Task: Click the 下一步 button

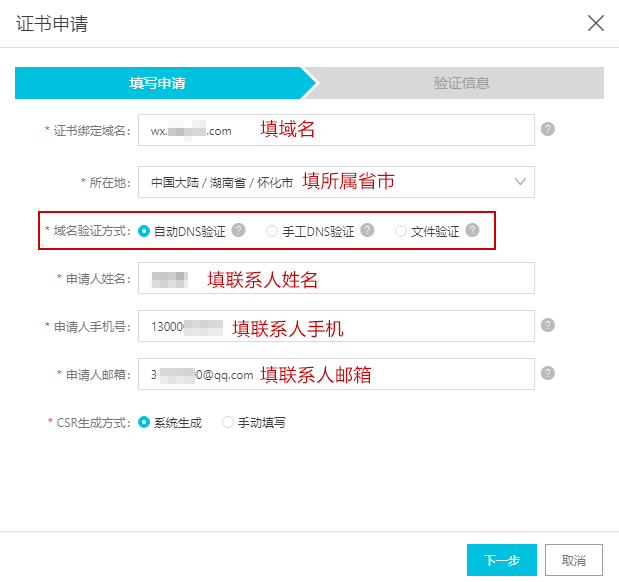Action: coord(502,560)
